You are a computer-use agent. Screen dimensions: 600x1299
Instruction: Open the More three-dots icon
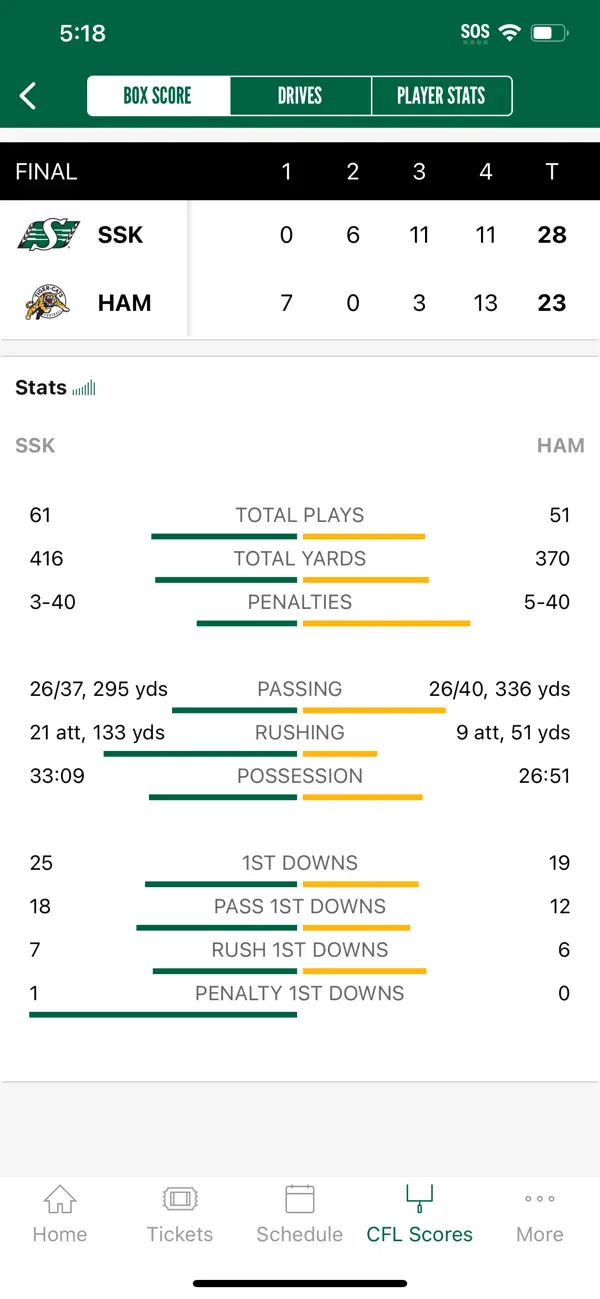click(540, 1199)
